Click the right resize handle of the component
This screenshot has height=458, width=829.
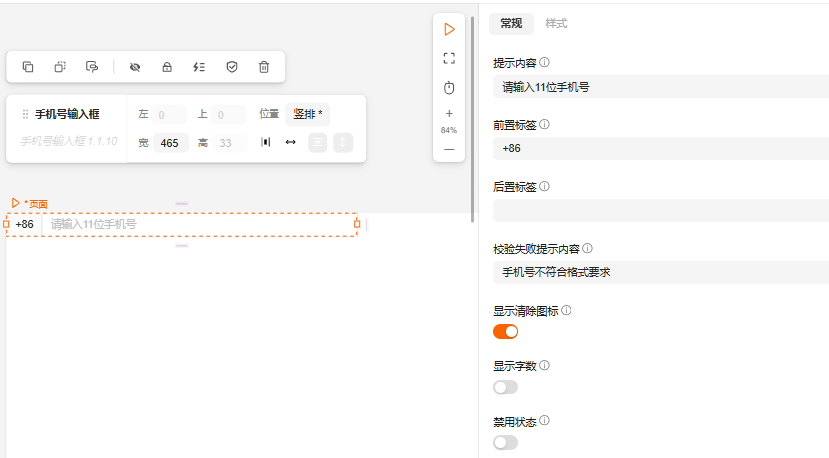click(x=357, y=224)
